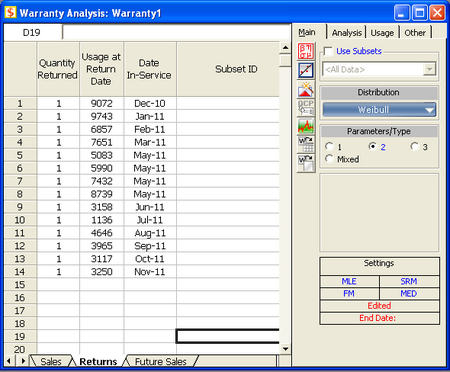450x372 pixels.
Task: Click the dollar sign application icon in title bar
Action: click(x=10, y=13)
